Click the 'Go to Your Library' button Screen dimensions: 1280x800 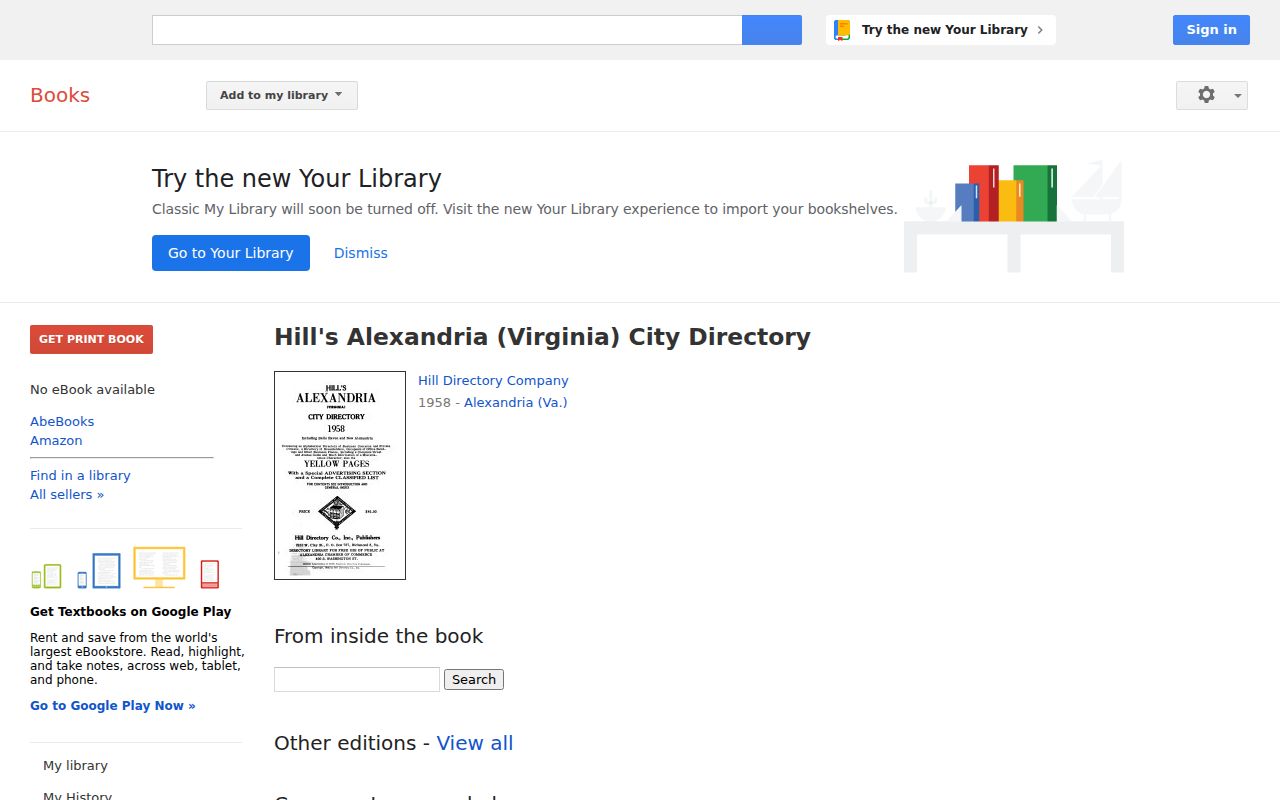tap(231, 253)
